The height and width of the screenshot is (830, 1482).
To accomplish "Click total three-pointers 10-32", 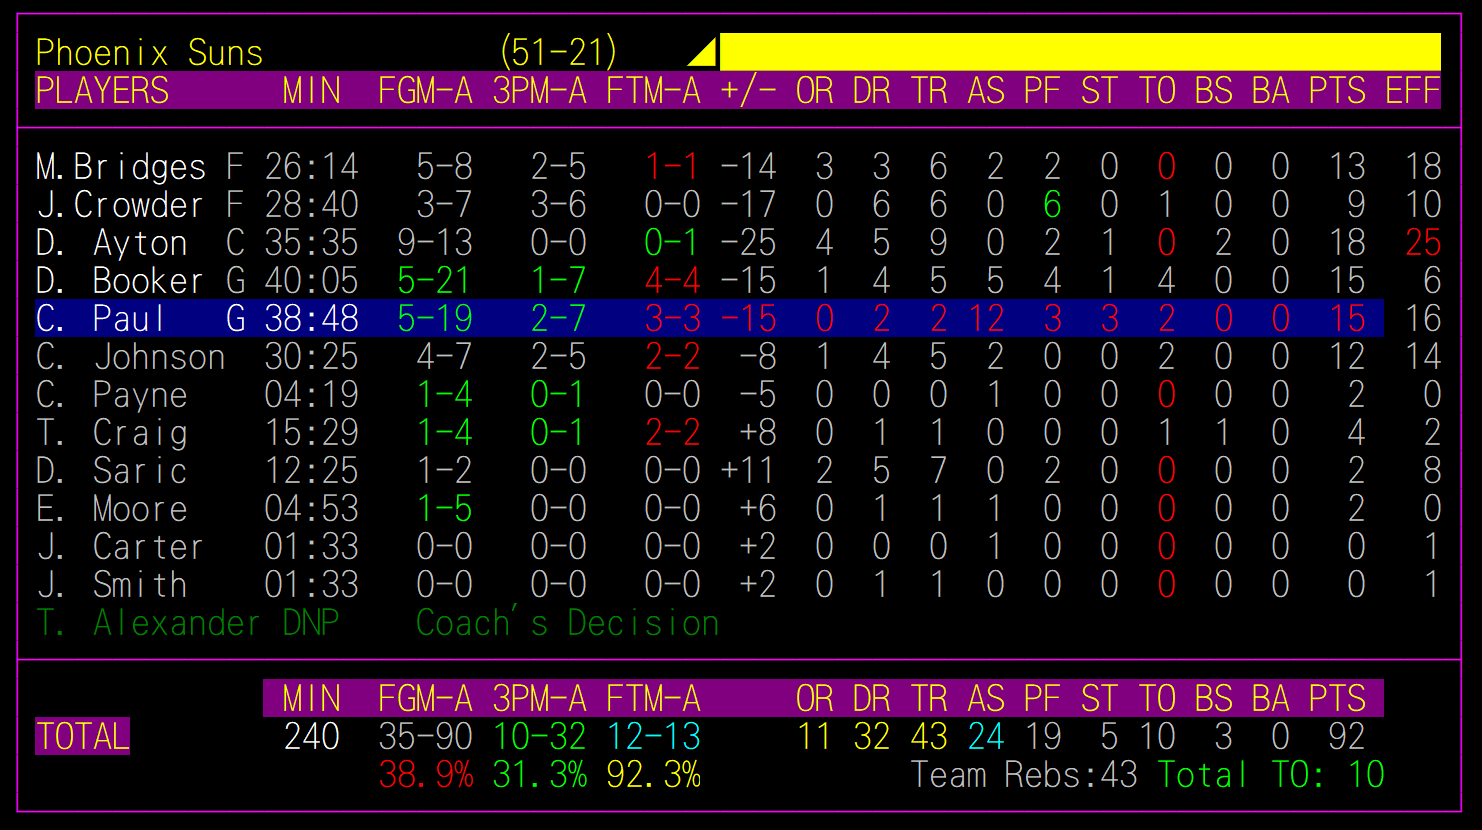I will point(539,737).
